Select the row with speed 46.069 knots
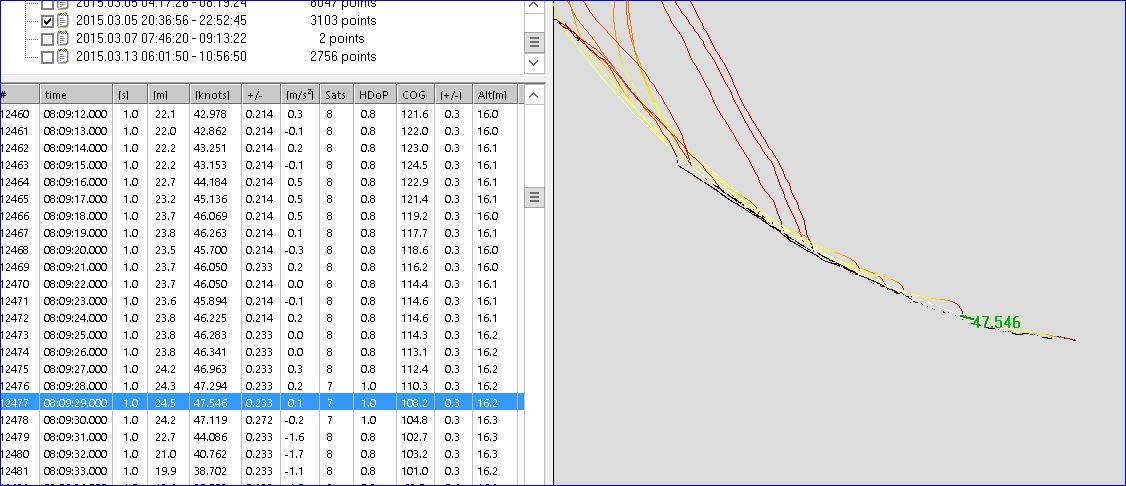This screenshot has height=486, width=1126. pyautogui.click(x=211, y=216)
